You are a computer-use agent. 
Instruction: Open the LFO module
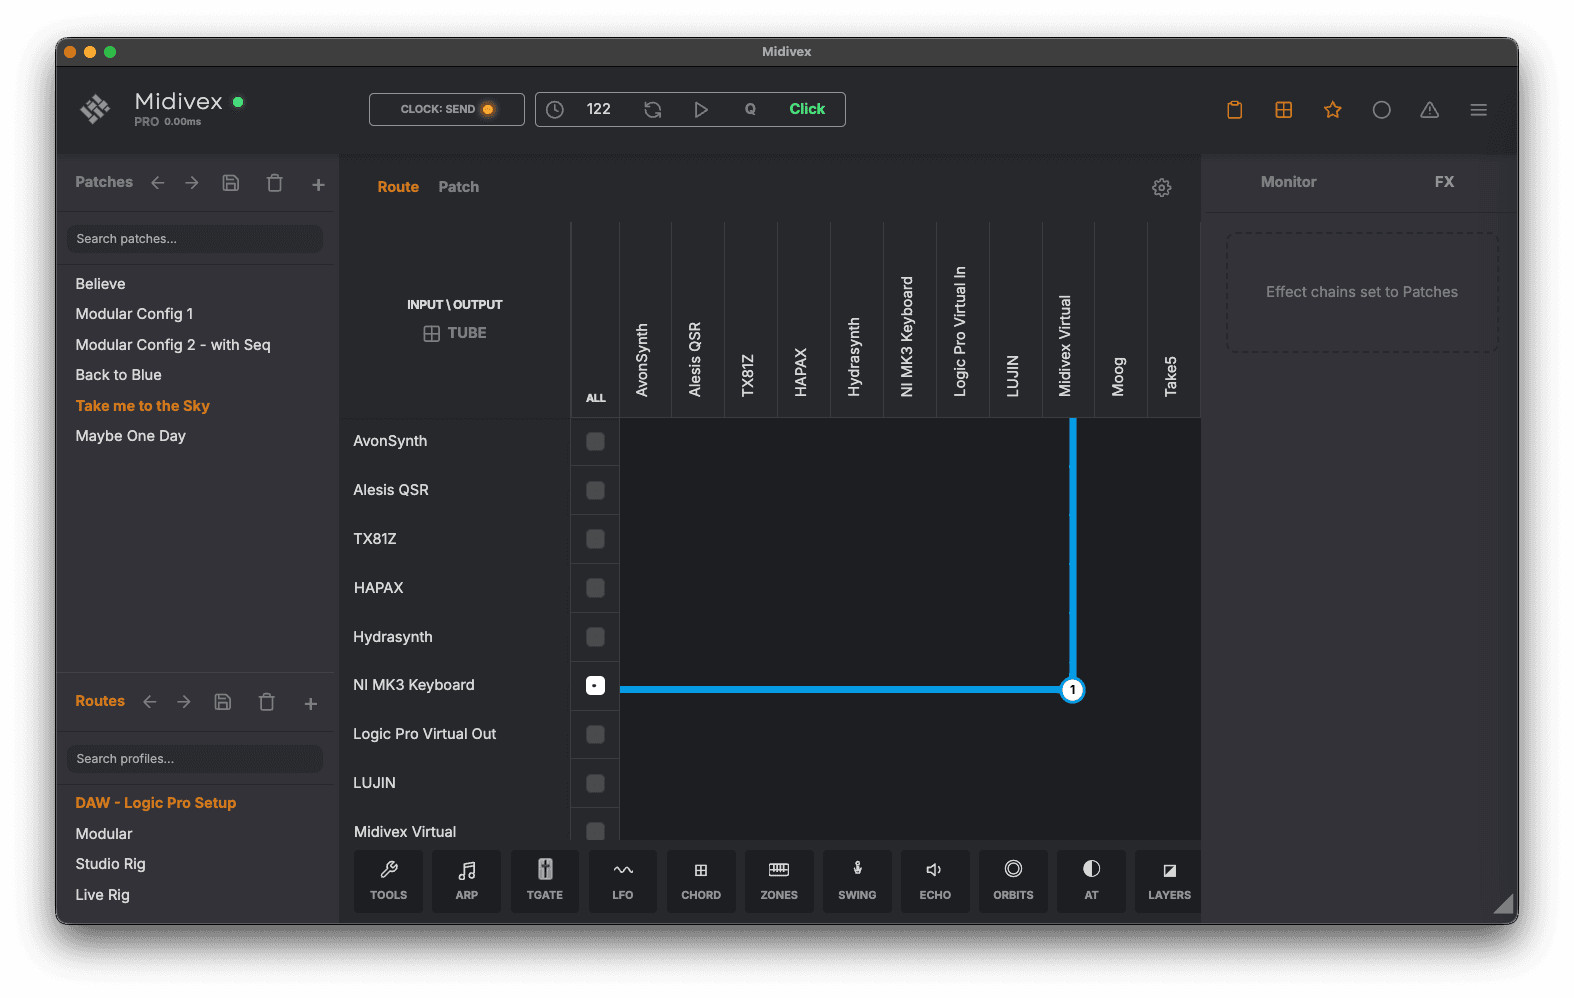point(622,881)
